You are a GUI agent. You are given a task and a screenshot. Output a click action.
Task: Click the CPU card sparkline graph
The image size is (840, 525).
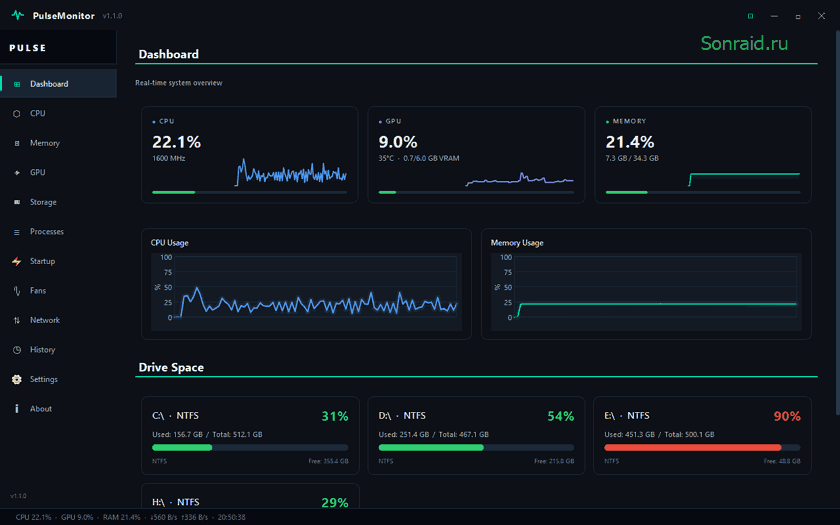coord(291,172)
